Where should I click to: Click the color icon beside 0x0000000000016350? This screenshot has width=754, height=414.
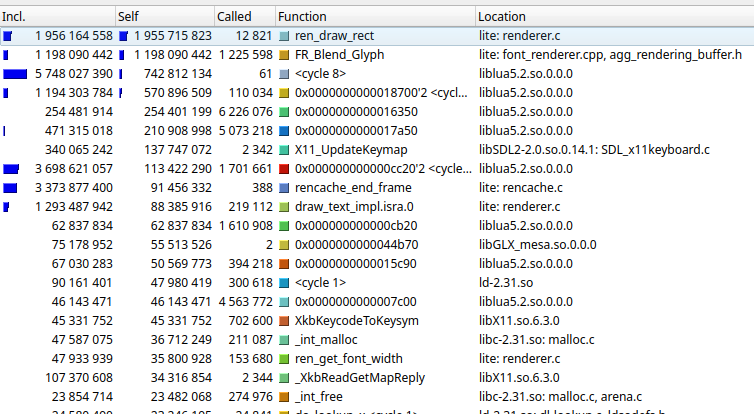284,112
